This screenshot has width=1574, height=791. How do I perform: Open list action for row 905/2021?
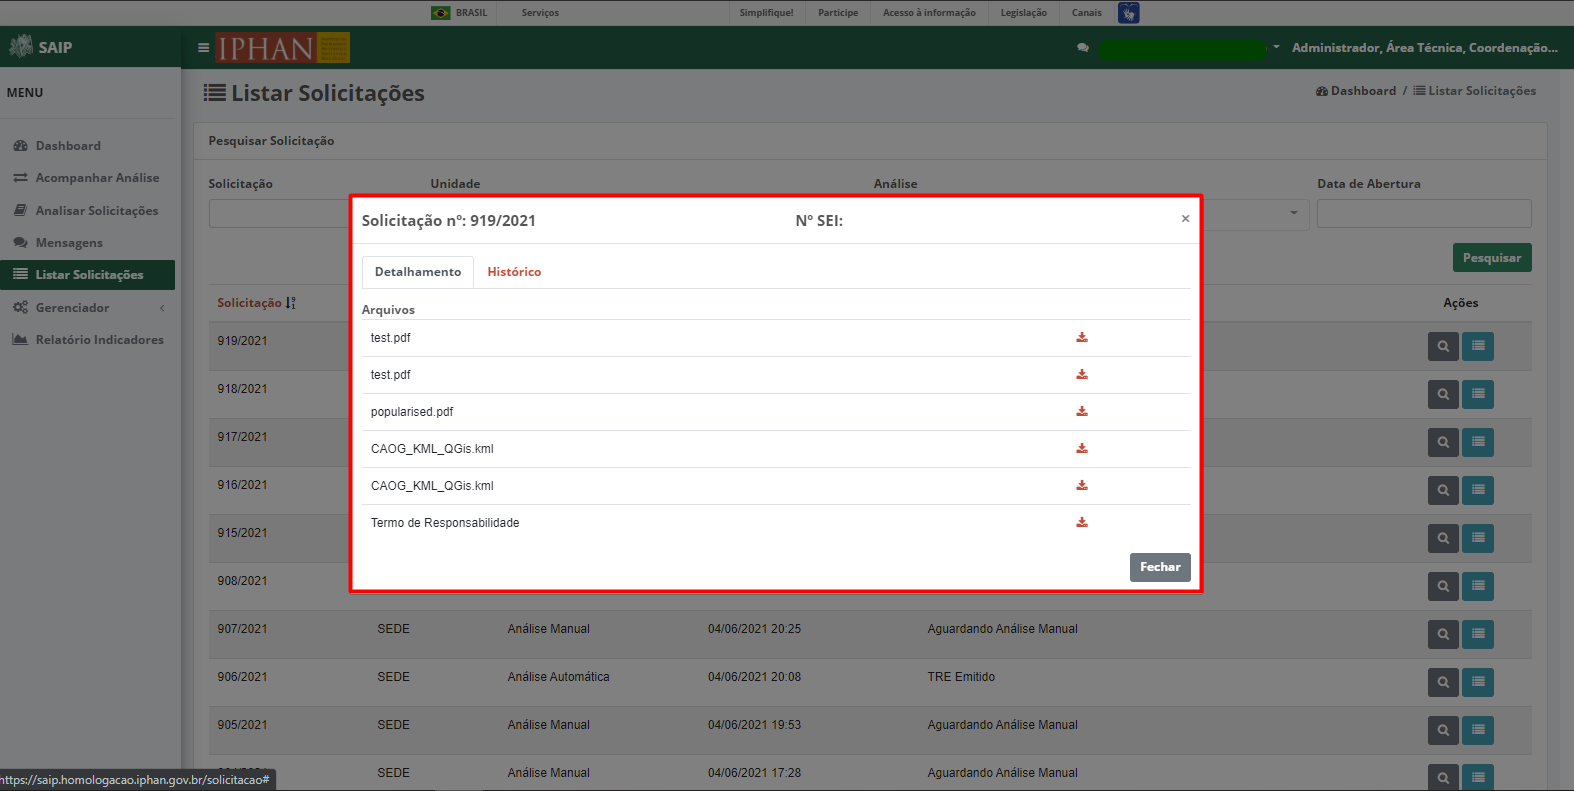point(1478,731)
